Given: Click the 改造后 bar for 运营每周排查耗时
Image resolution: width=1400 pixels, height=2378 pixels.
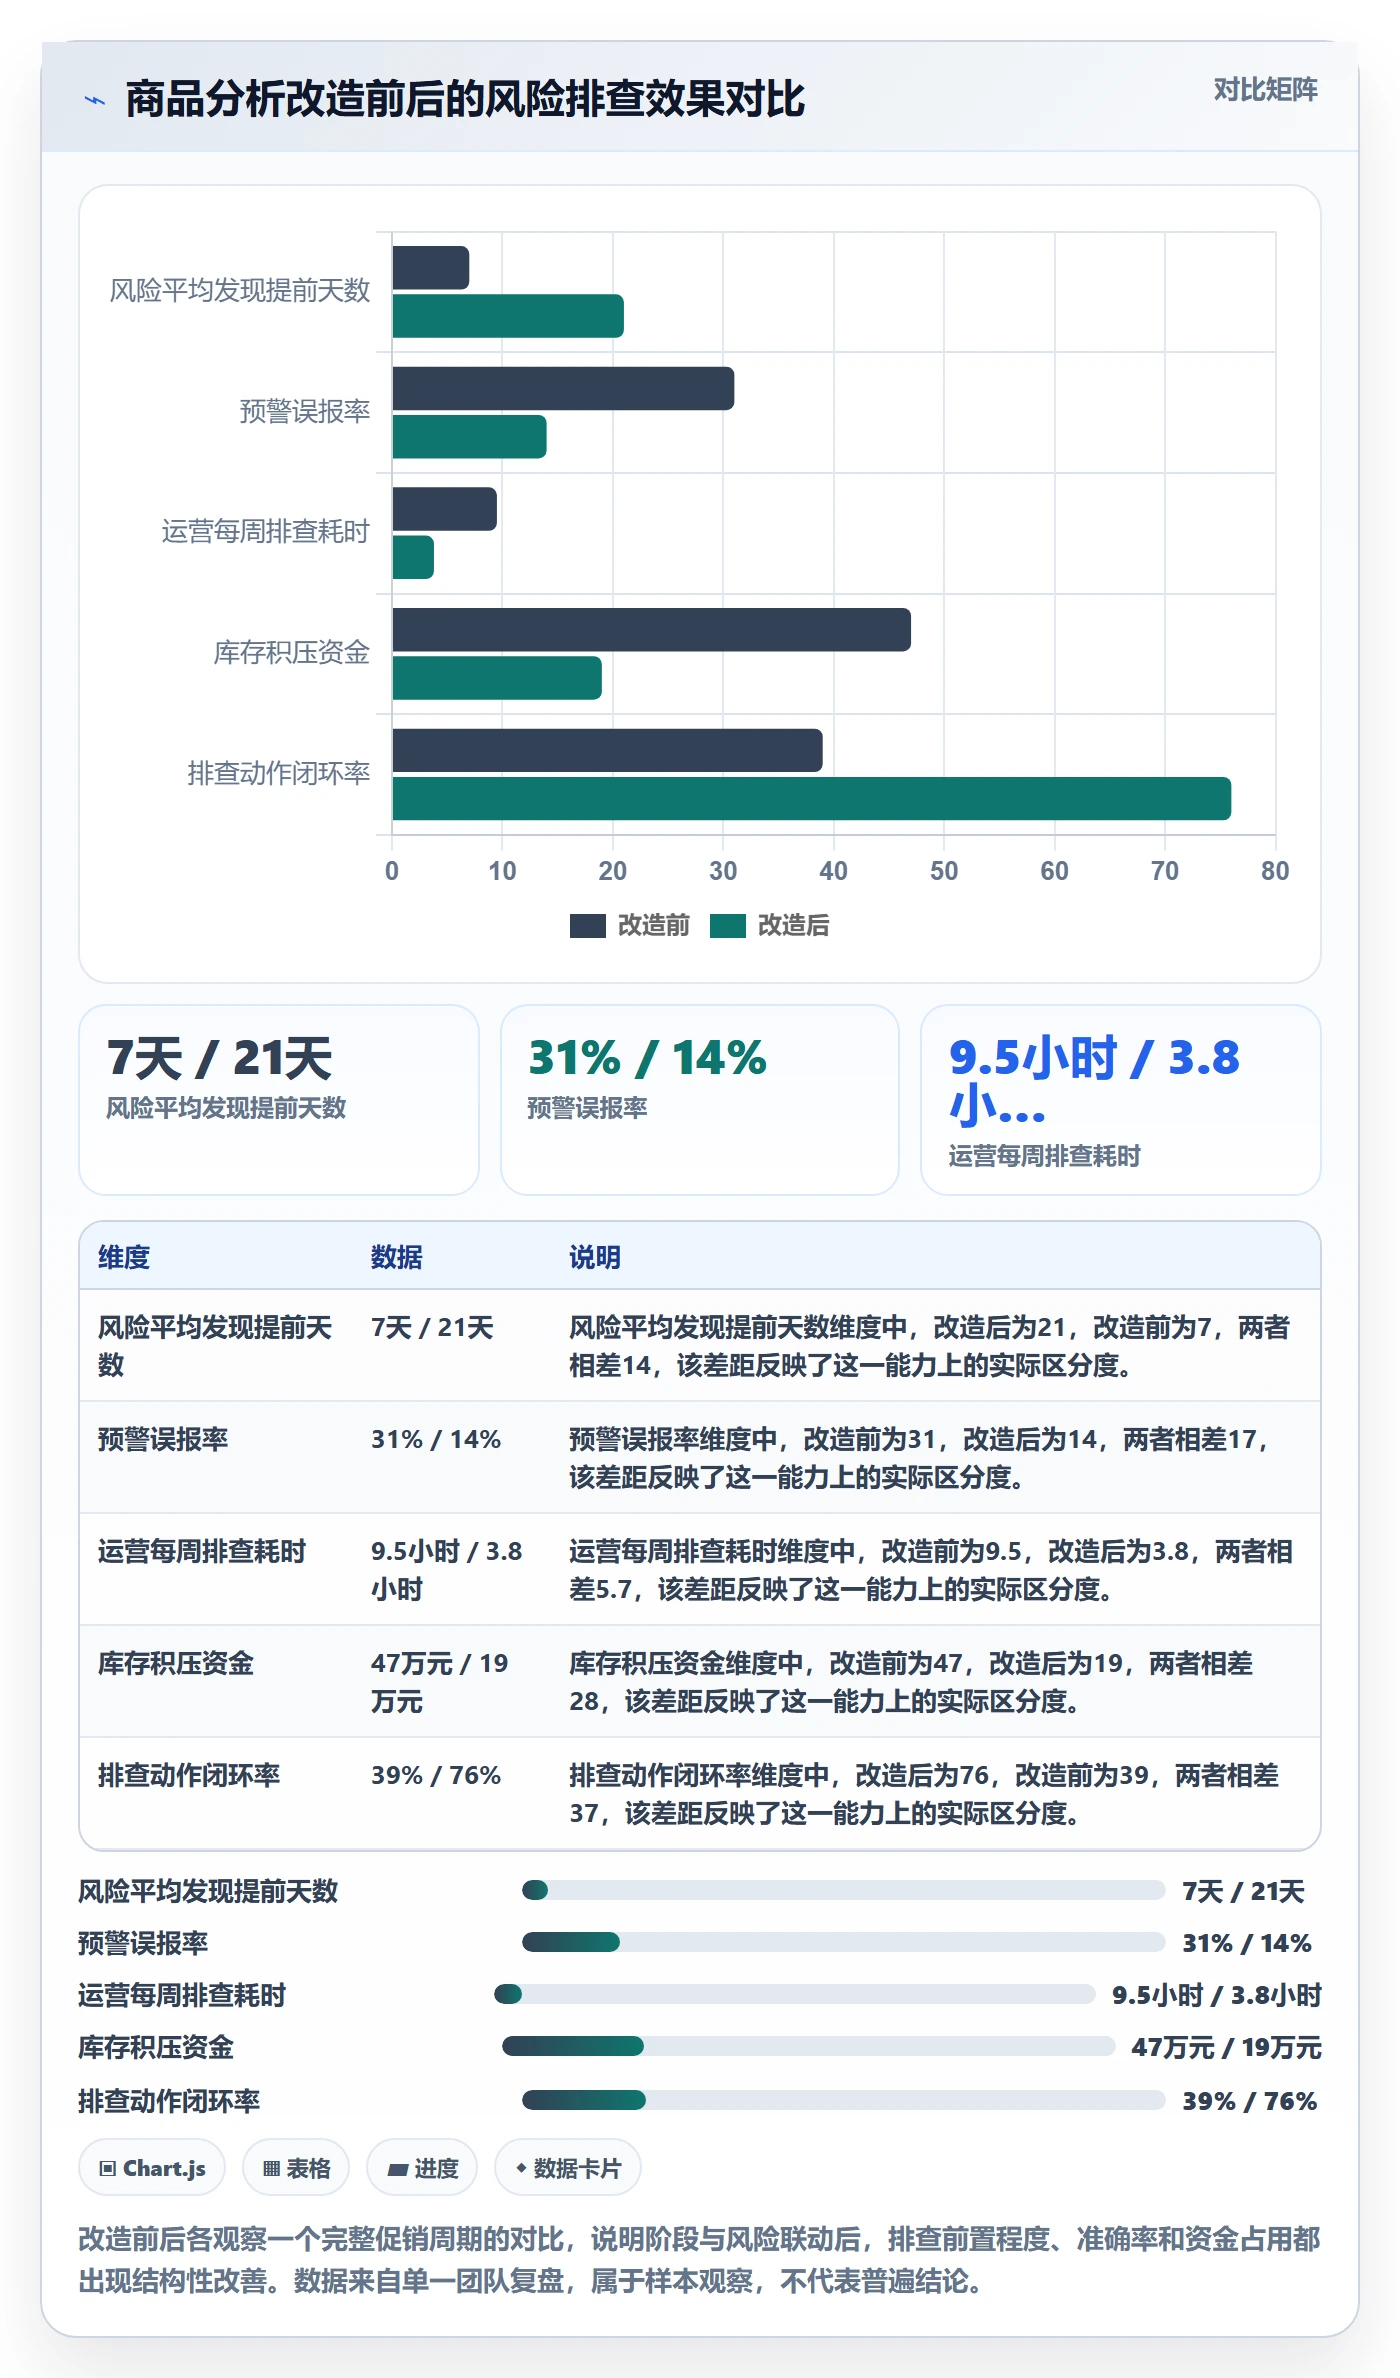Looking at the screenshot, I should click(413, 557).
